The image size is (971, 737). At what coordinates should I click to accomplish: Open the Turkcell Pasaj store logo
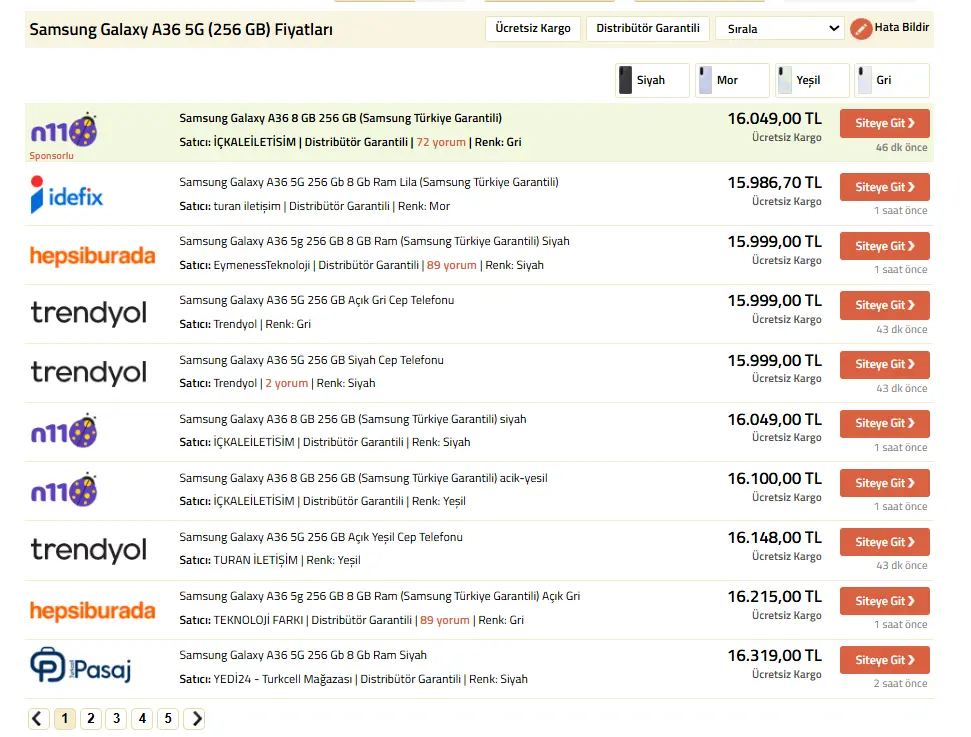point(81,666)
